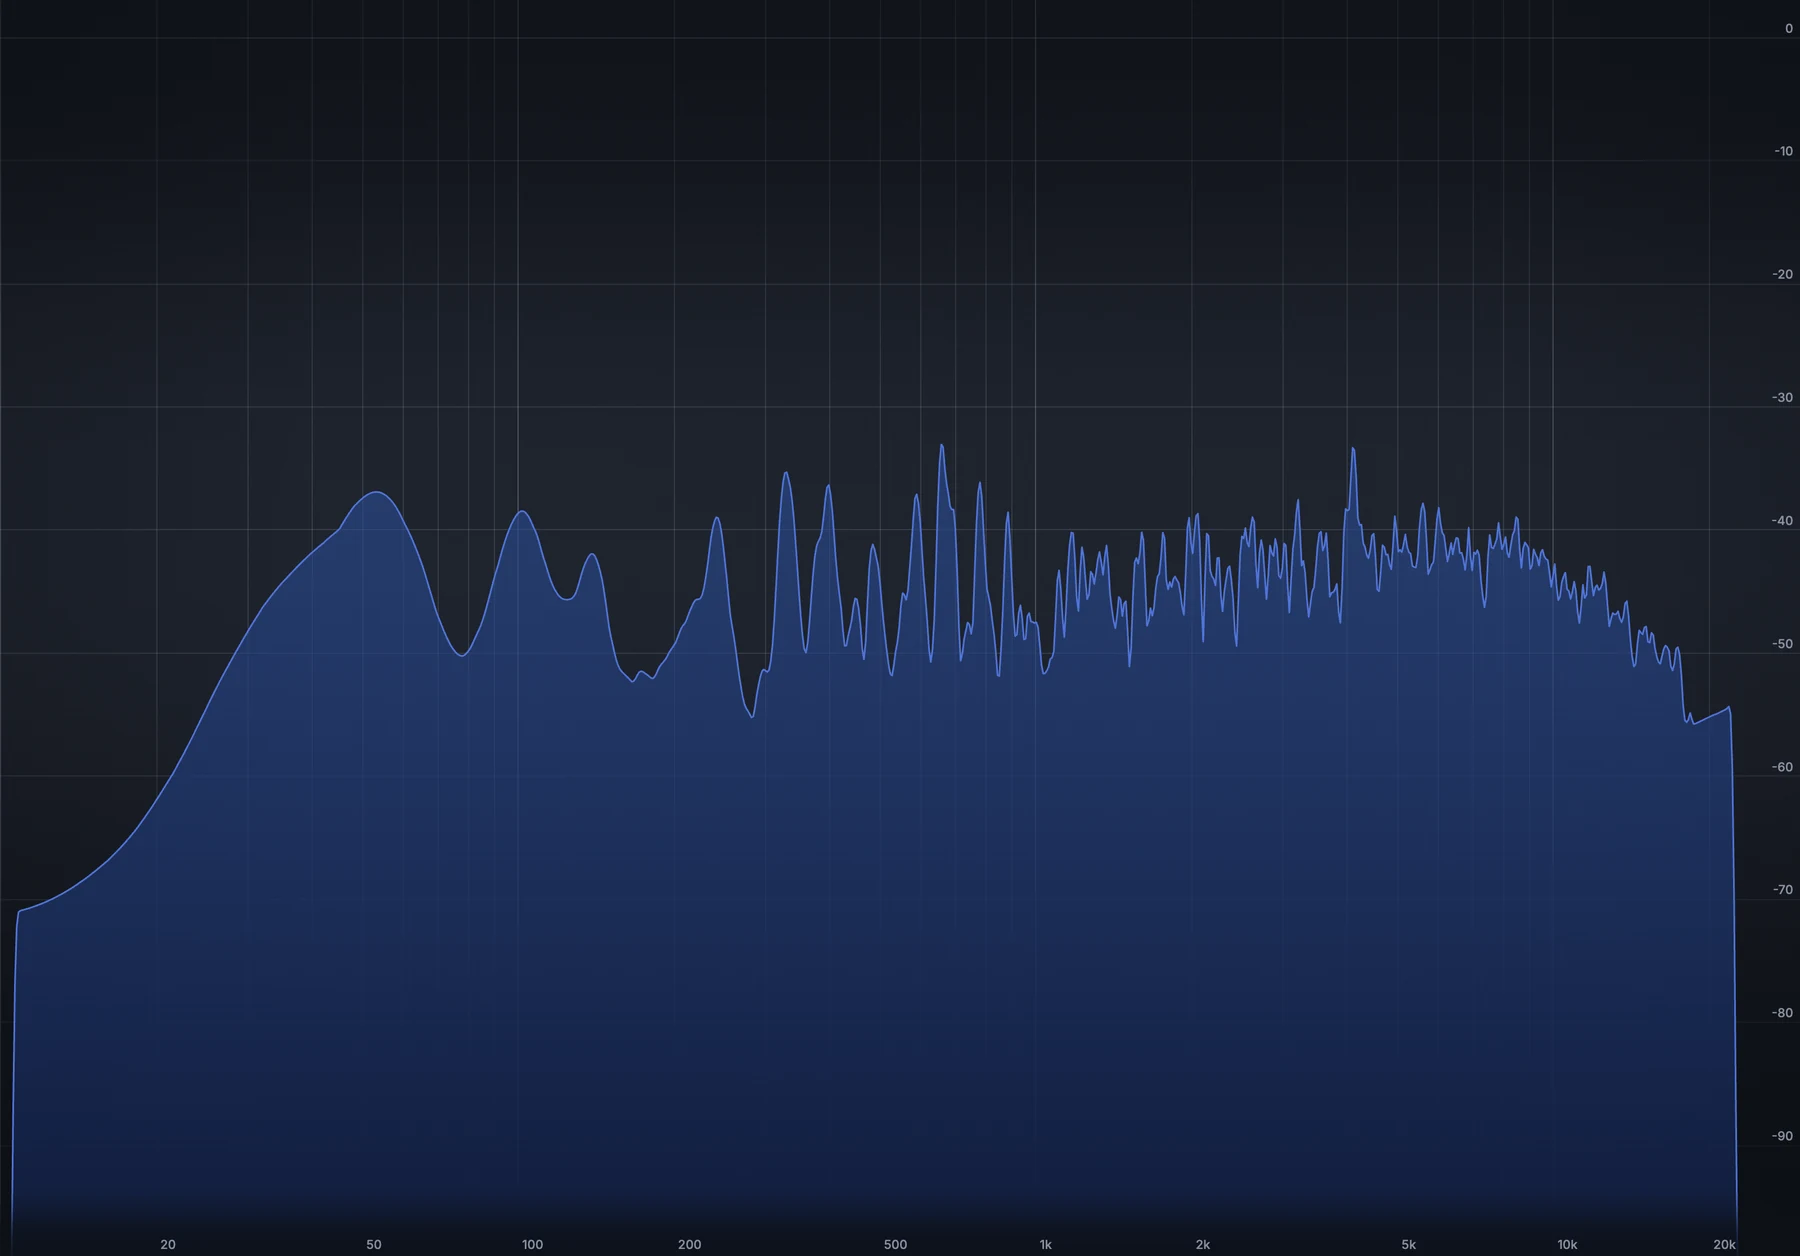
Task: Click the 1k frequency axis label
Action: click(1045, 1244)
